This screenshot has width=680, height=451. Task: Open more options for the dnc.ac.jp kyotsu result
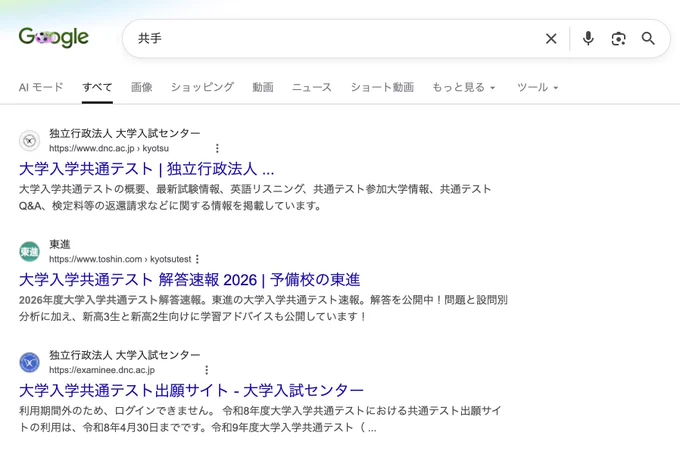pos(217,148)
